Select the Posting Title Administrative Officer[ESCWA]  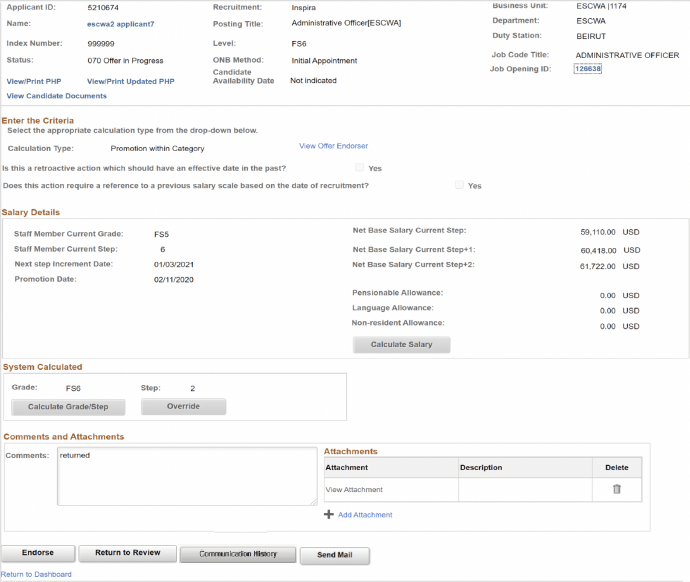(346, 23)
